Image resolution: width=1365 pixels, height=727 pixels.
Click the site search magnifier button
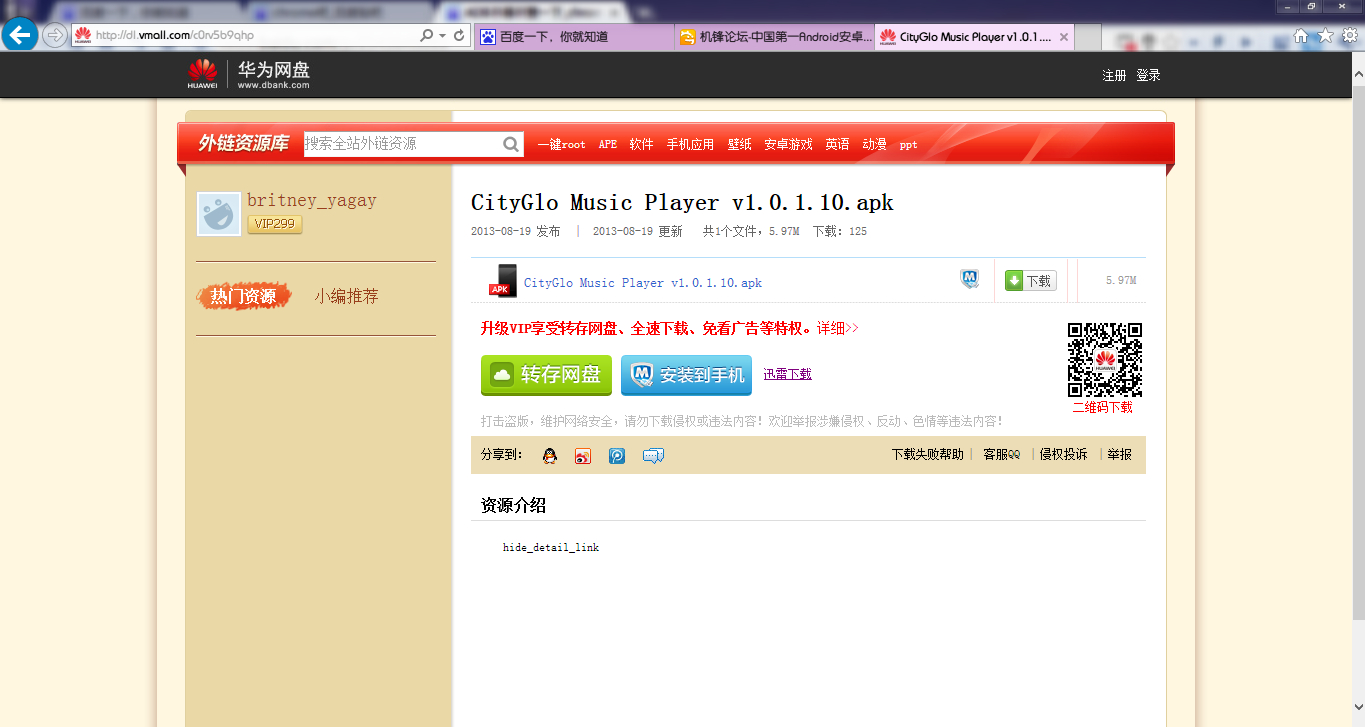(x=512, y=145)
